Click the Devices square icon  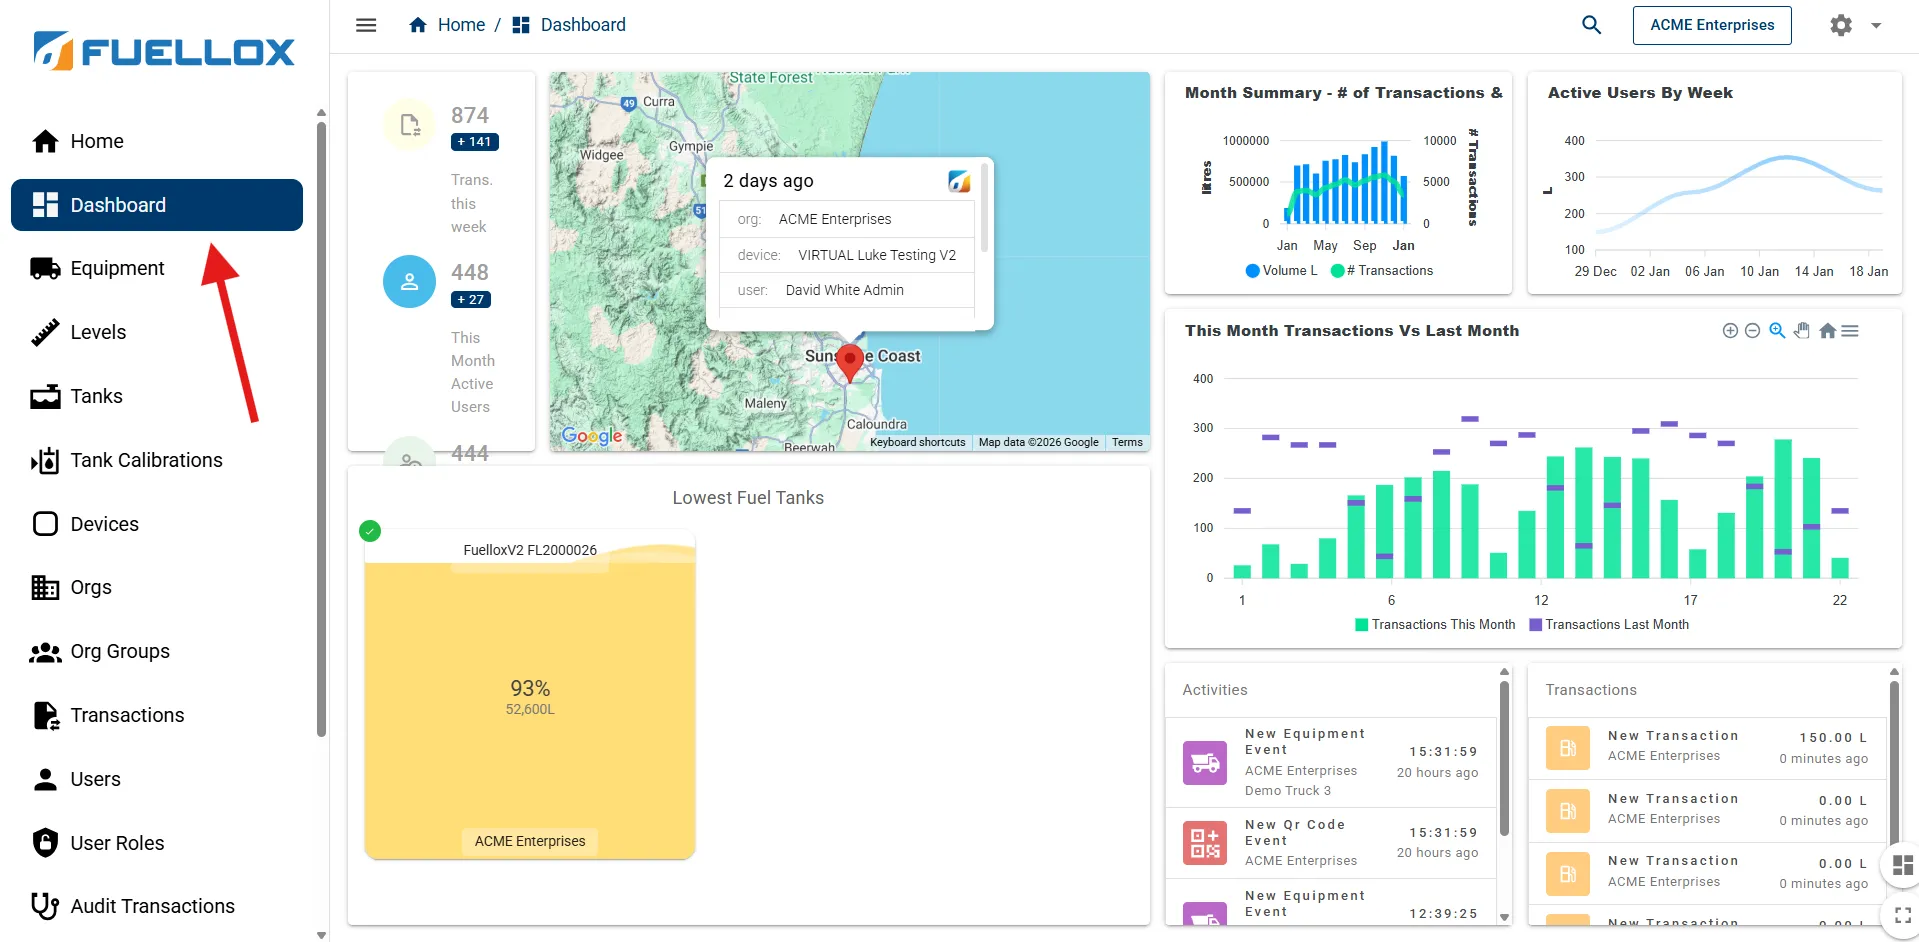(45, 524)
